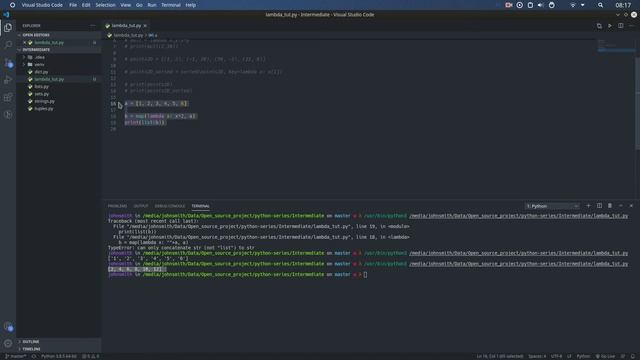Open the activity bar icon below Extensions
Image resolution: width=640 pixels, height=360 pixels.
pos(8,115)
